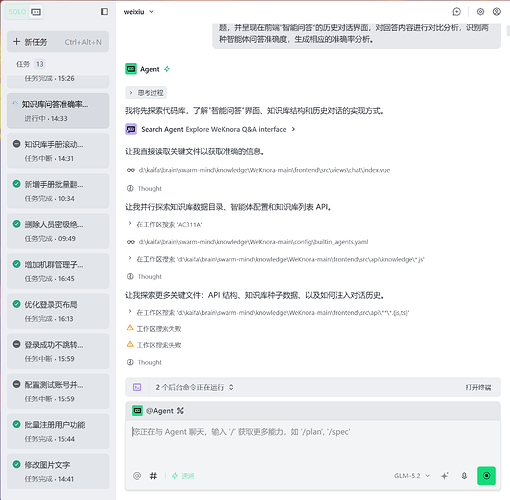Expand the api\knowledge\*.js workspace search

click(276, 259)
